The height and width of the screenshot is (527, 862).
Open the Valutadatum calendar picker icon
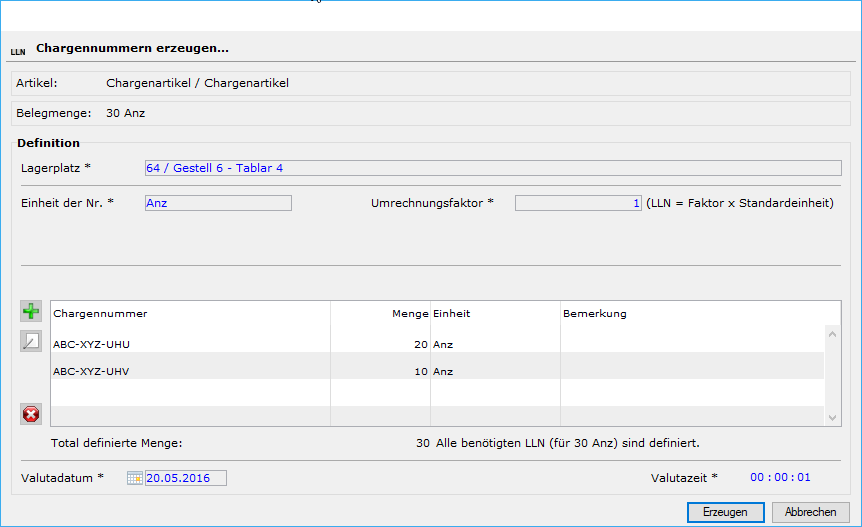click(135, 478)
